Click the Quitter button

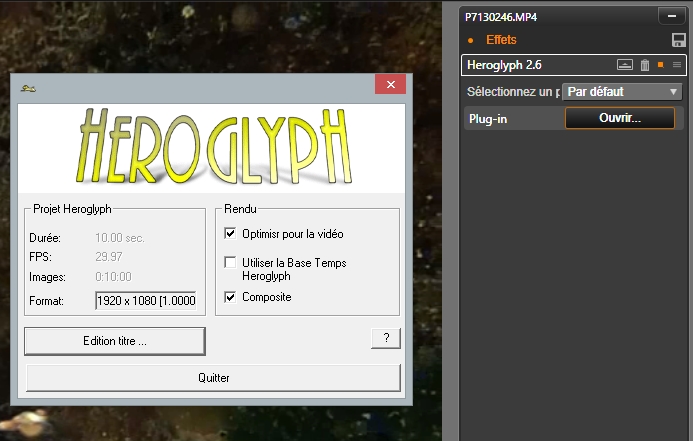point(213,378)
